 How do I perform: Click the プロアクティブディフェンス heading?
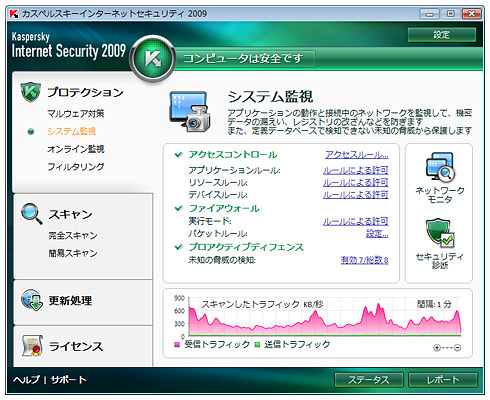click(246, 247)
